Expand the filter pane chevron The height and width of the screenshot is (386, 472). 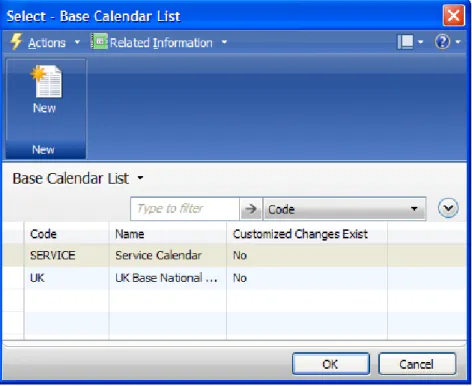click(448, 208)
